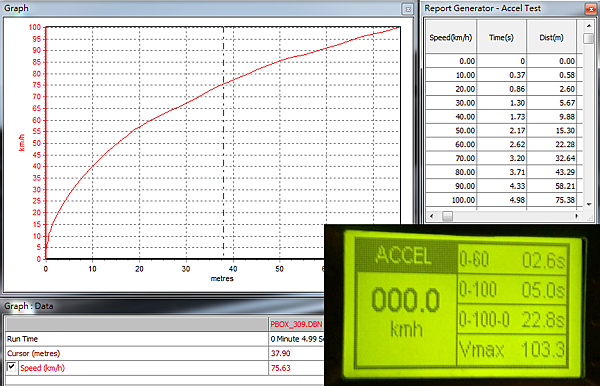Screen dimensions: 600x386
Task: Select the 90.00 speed cell
Action: pos(451,186)
